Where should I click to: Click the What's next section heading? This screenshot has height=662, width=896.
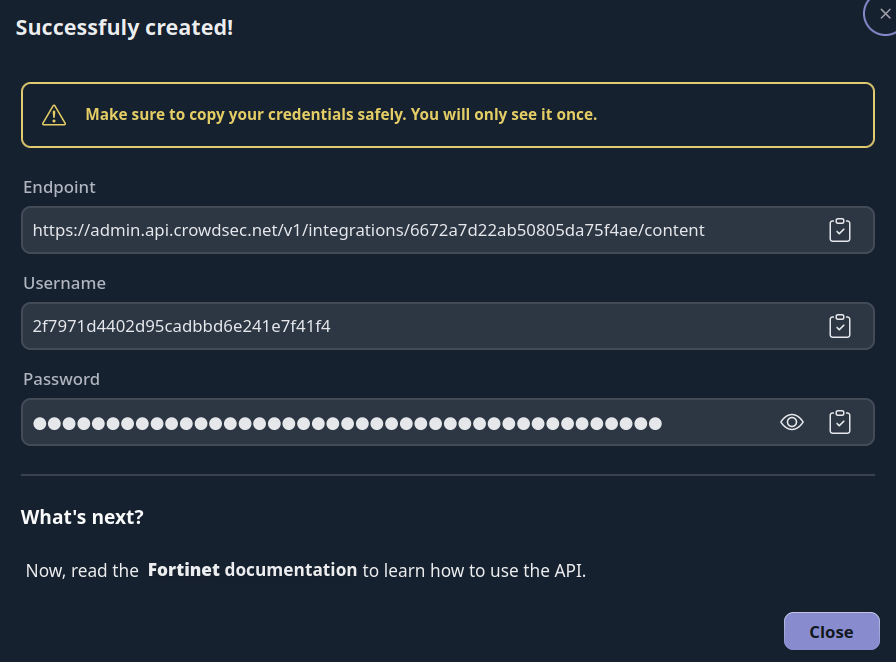(83, 517)
